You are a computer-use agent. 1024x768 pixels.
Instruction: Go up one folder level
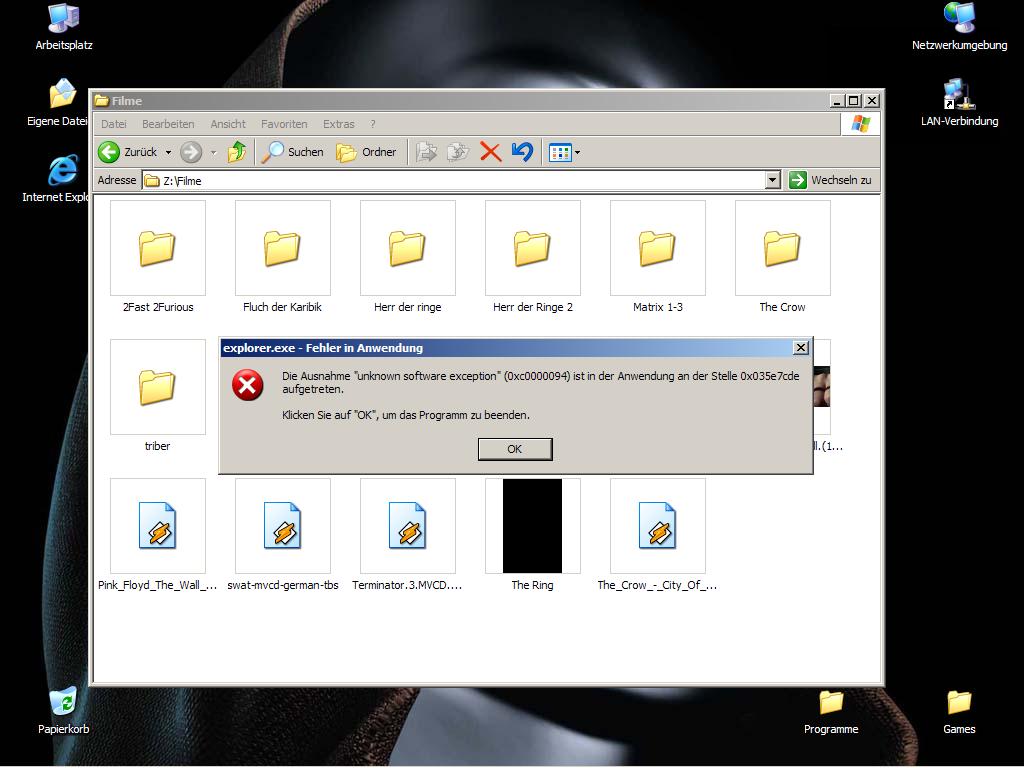pyautogui.click(x=237, y=152)
